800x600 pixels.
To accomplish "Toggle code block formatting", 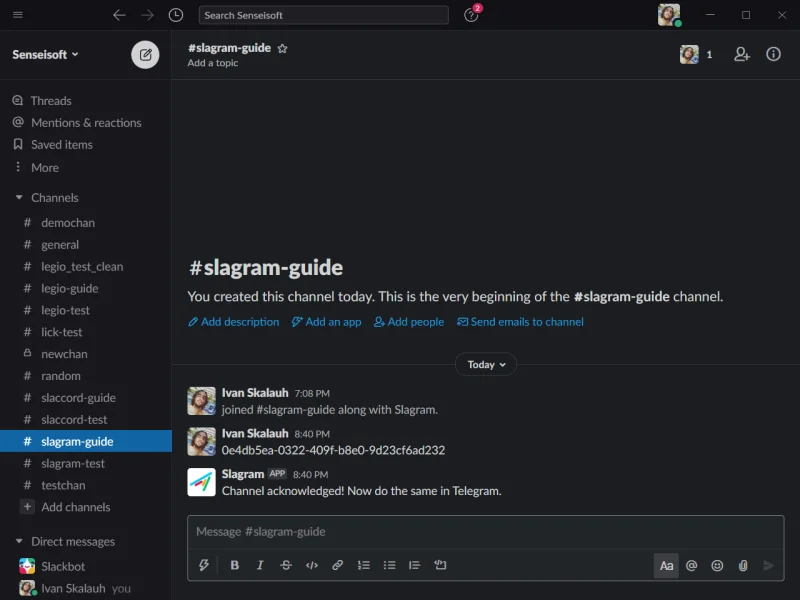I will [x=440, y=565].
